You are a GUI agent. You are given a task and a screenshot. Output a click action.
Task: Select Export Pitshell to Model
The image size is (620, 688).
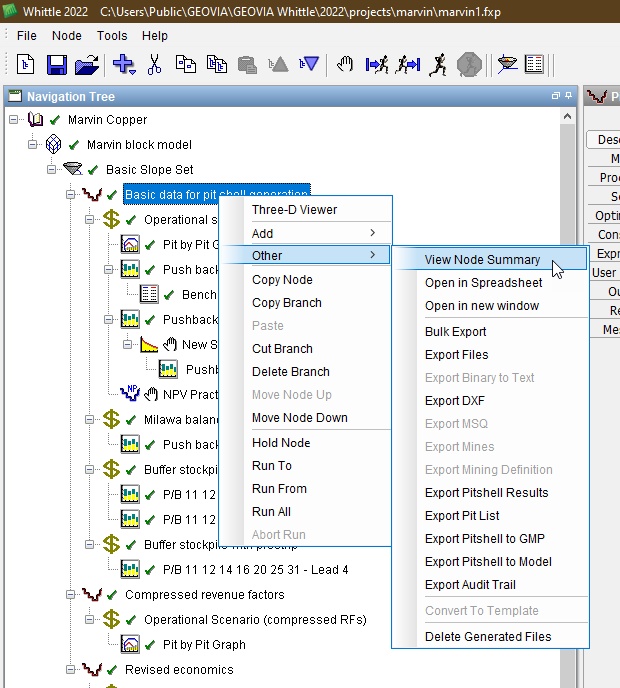491,562
